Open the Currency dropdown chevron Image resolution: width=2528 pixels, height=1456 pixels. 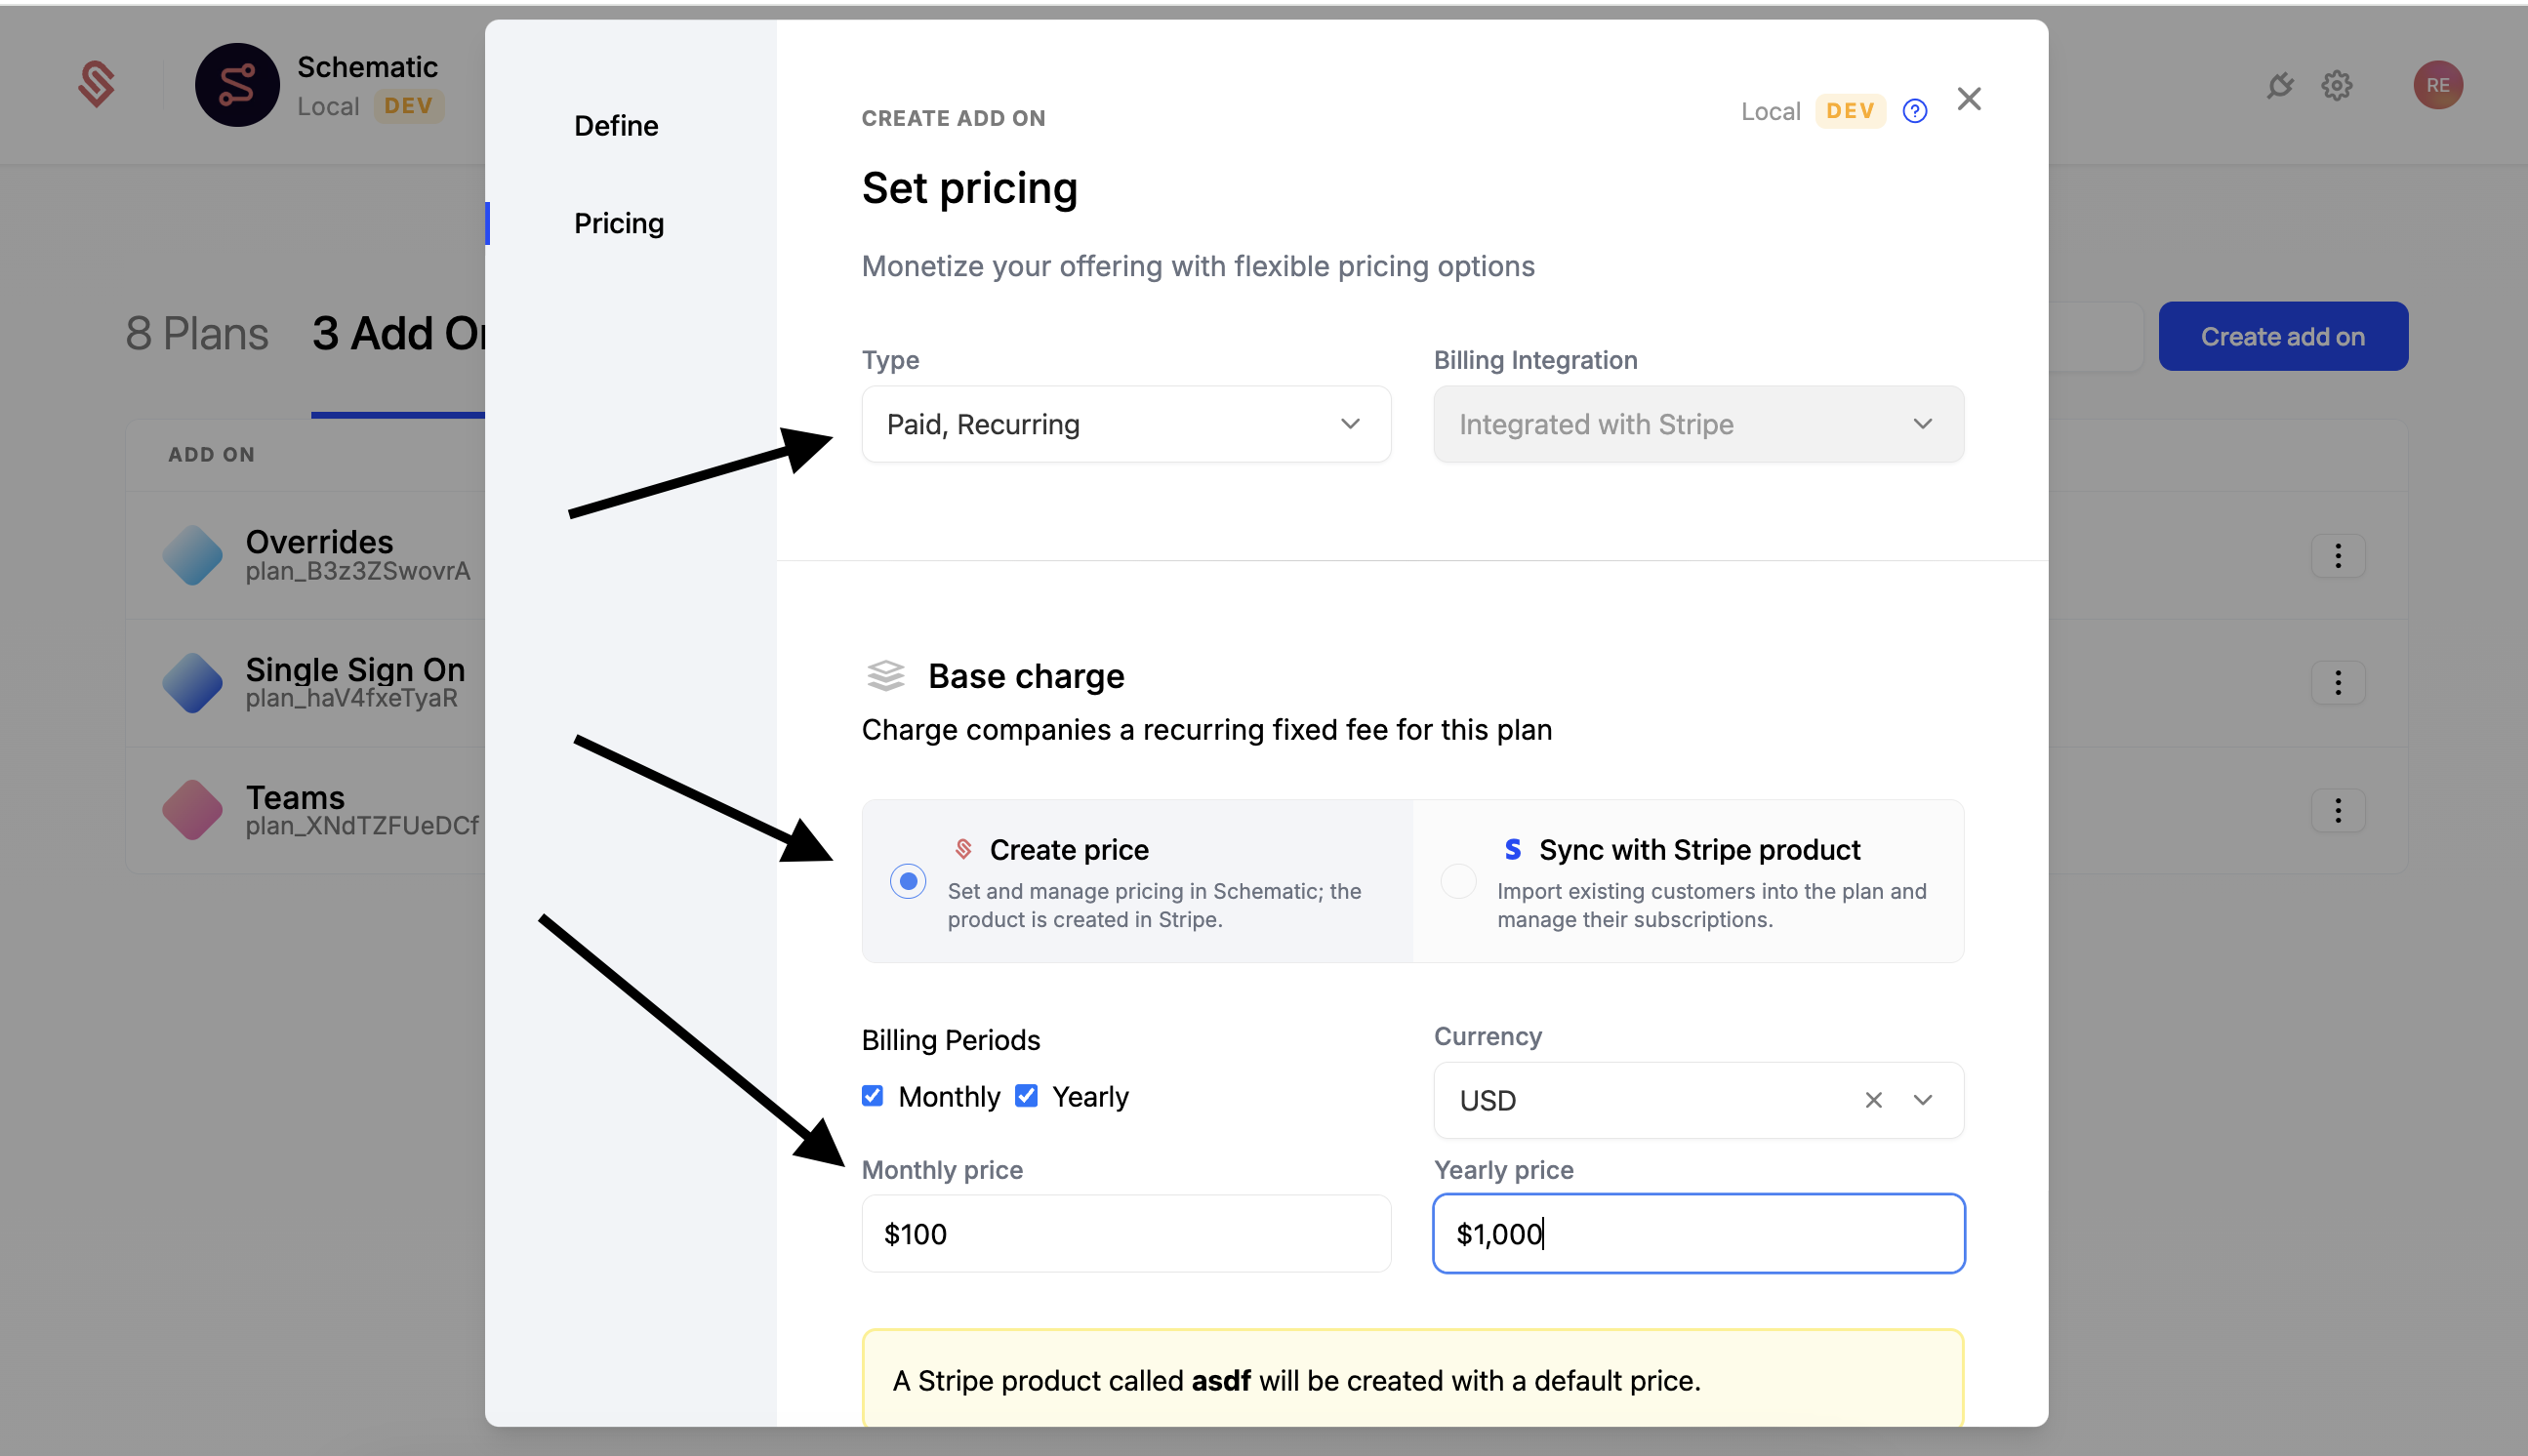1922,1100
